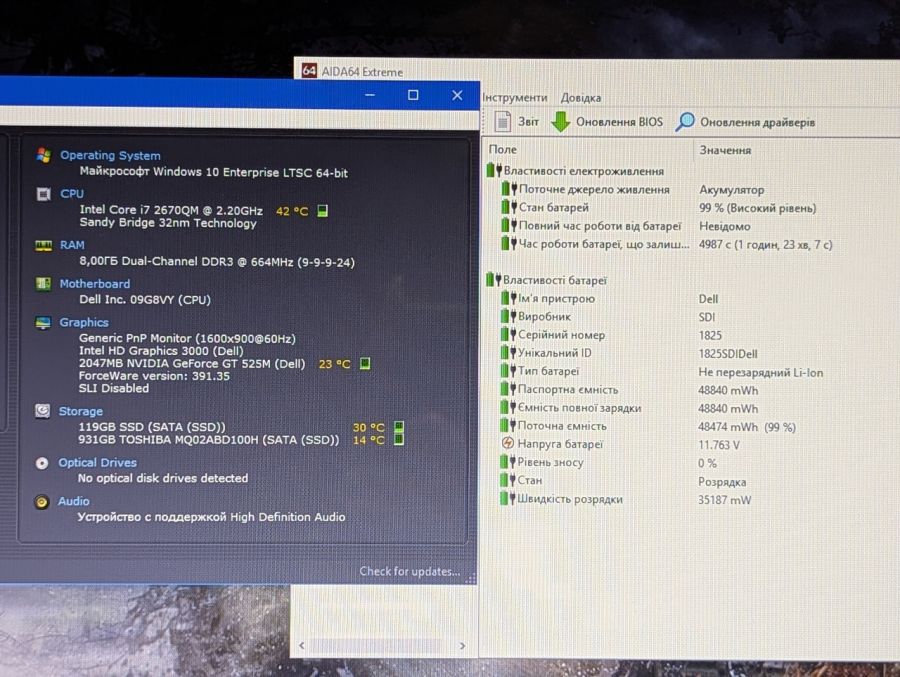Open the Інструменти menu in AIDA64
Screen dimensions: 900x677
click(x=515, y=98)
